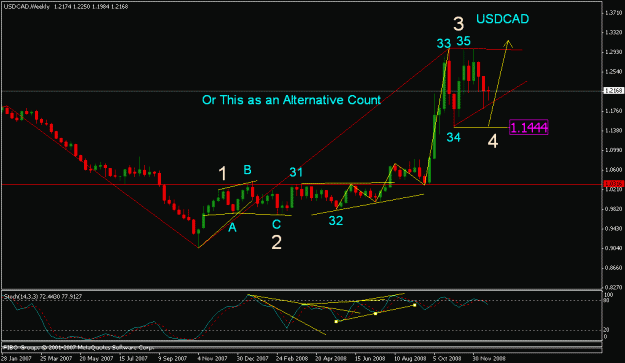Click the '30 Dec 2007' date axis label
The width and height of the screenshot is (625, 363).
tap(253, 358)
